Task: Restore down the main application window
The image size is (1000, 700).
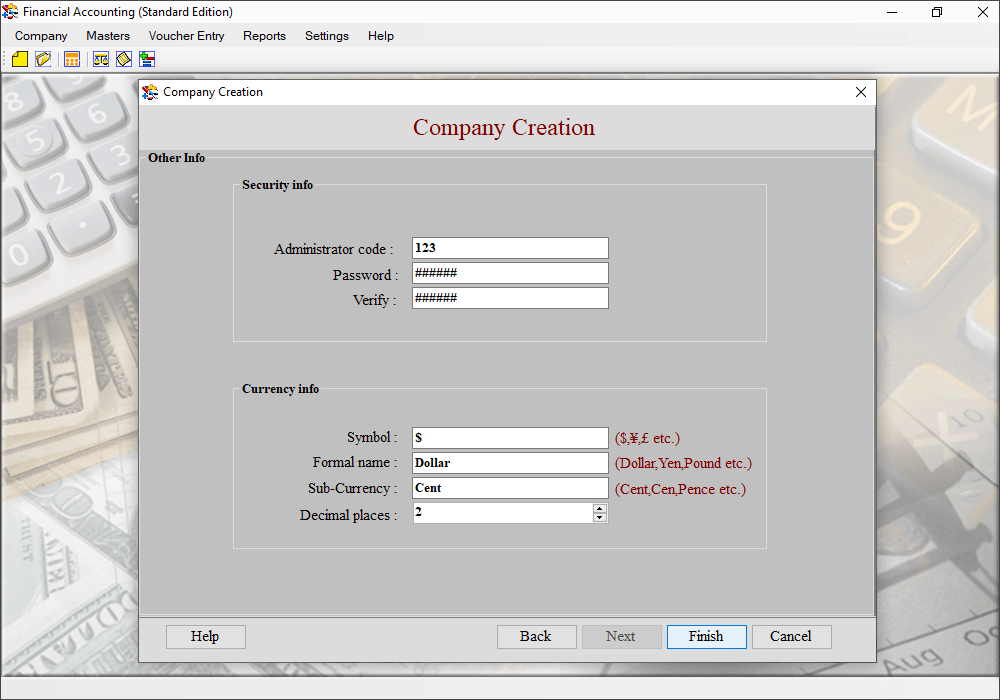Action: tap(937, 11)
